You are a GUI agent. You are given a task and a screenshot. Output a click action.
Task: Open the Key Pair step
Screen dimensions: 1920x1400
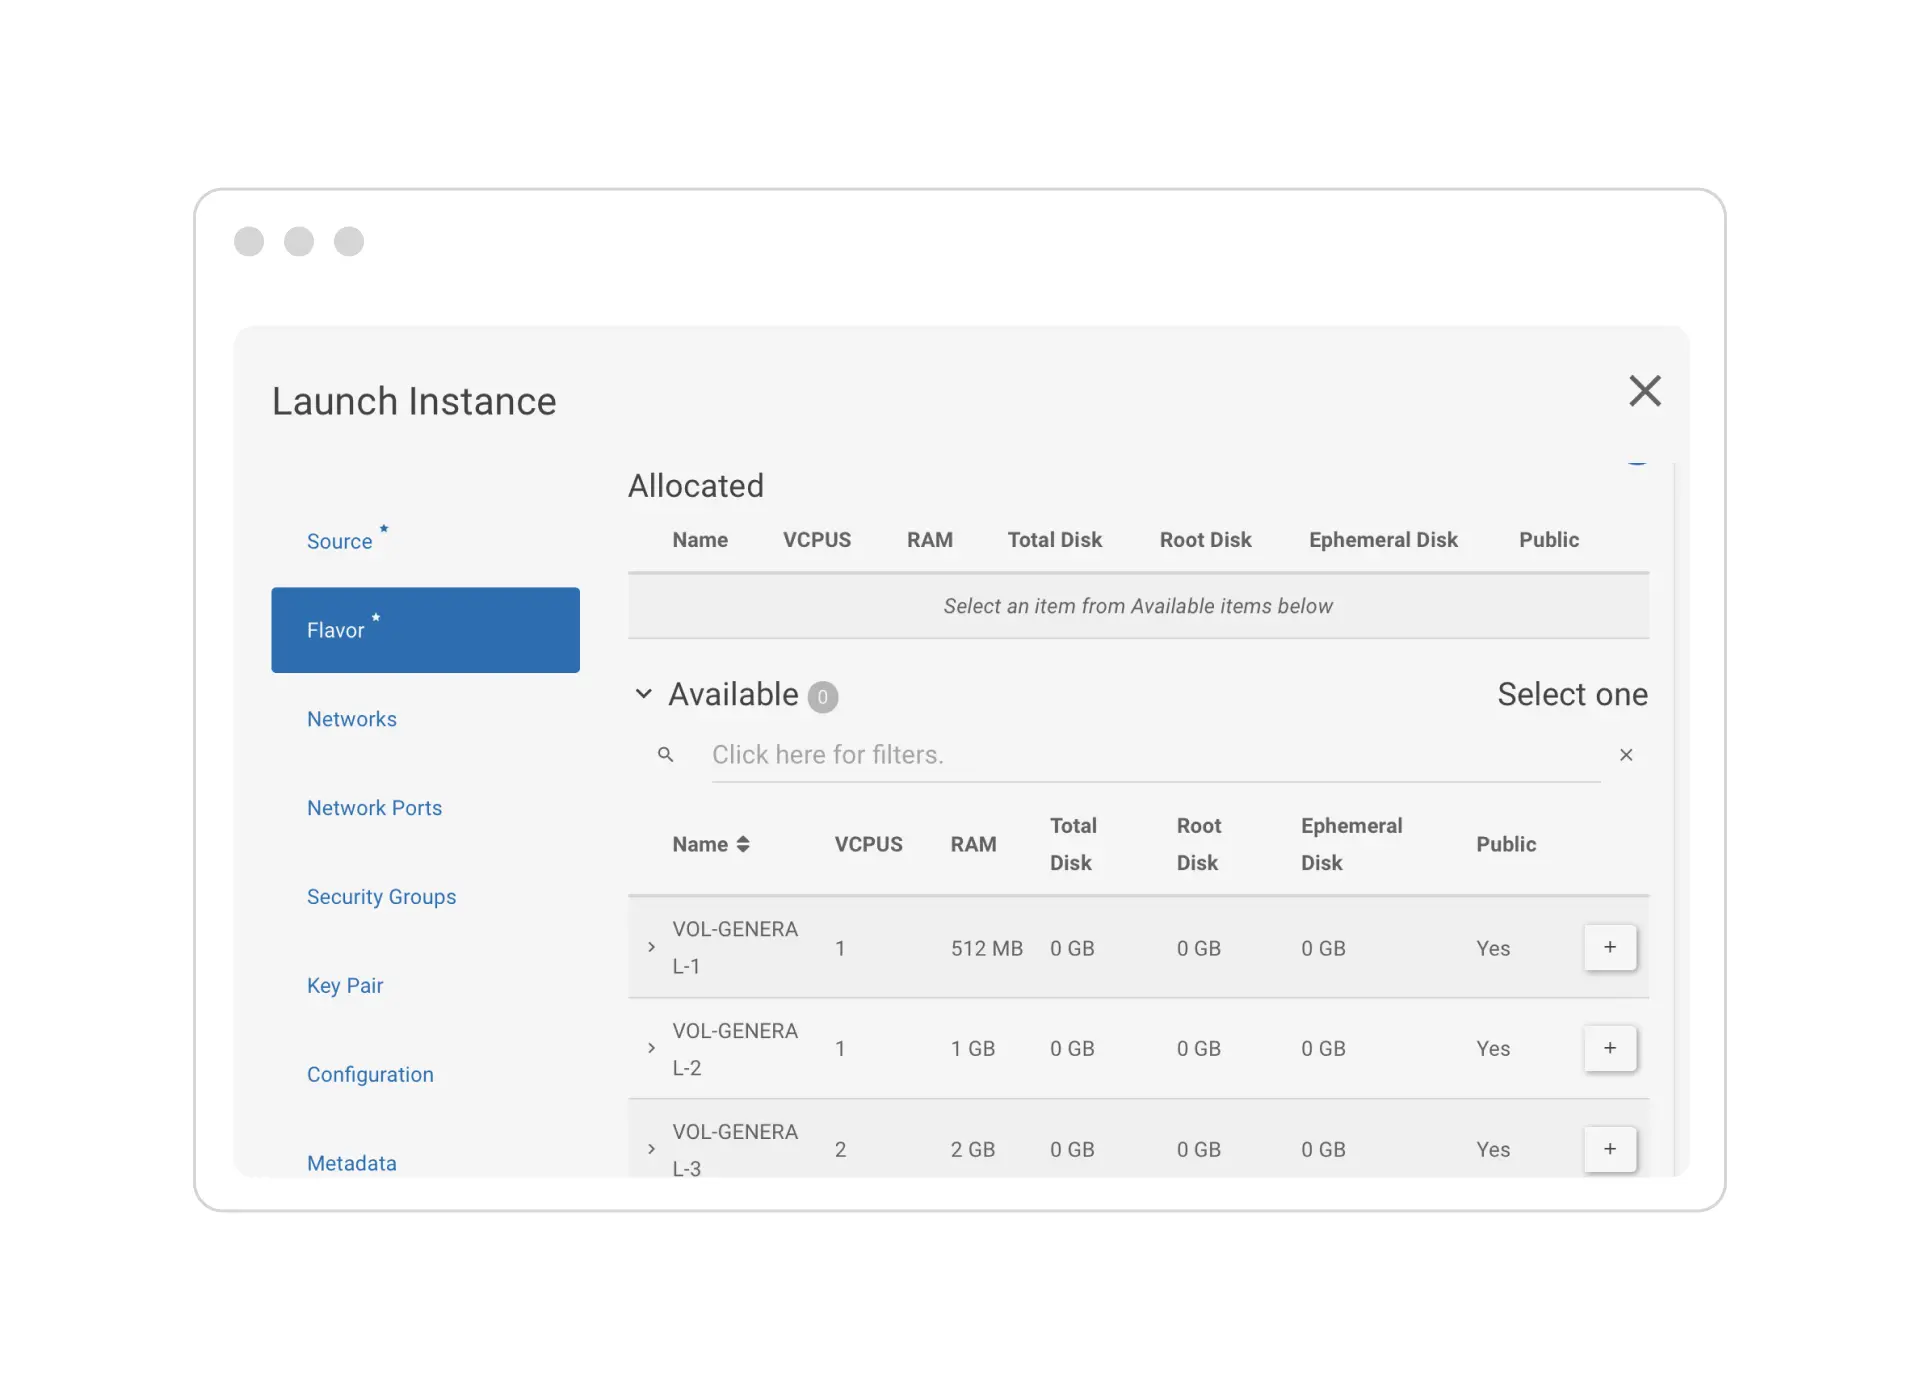[x=345, y=986]
